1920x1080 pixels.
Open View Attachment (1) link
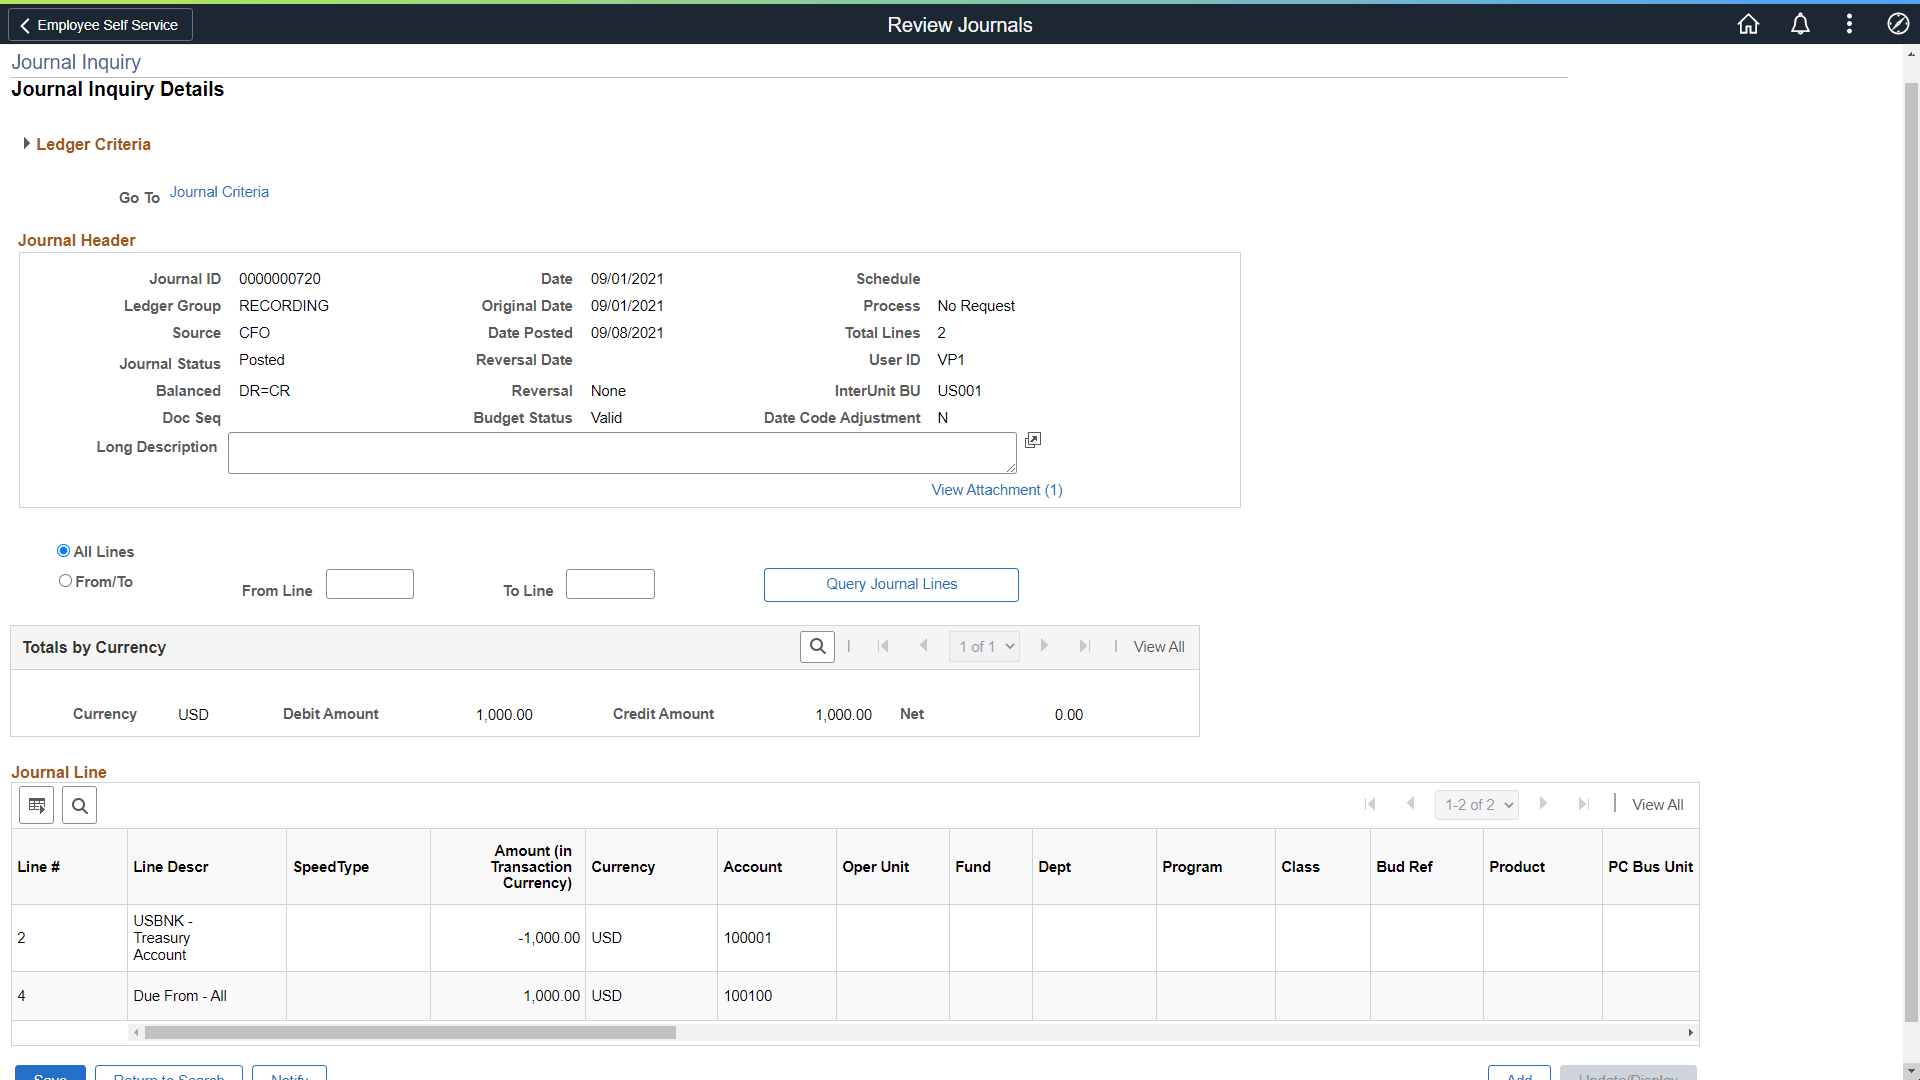pyautogui.click(x=996, y=490)
